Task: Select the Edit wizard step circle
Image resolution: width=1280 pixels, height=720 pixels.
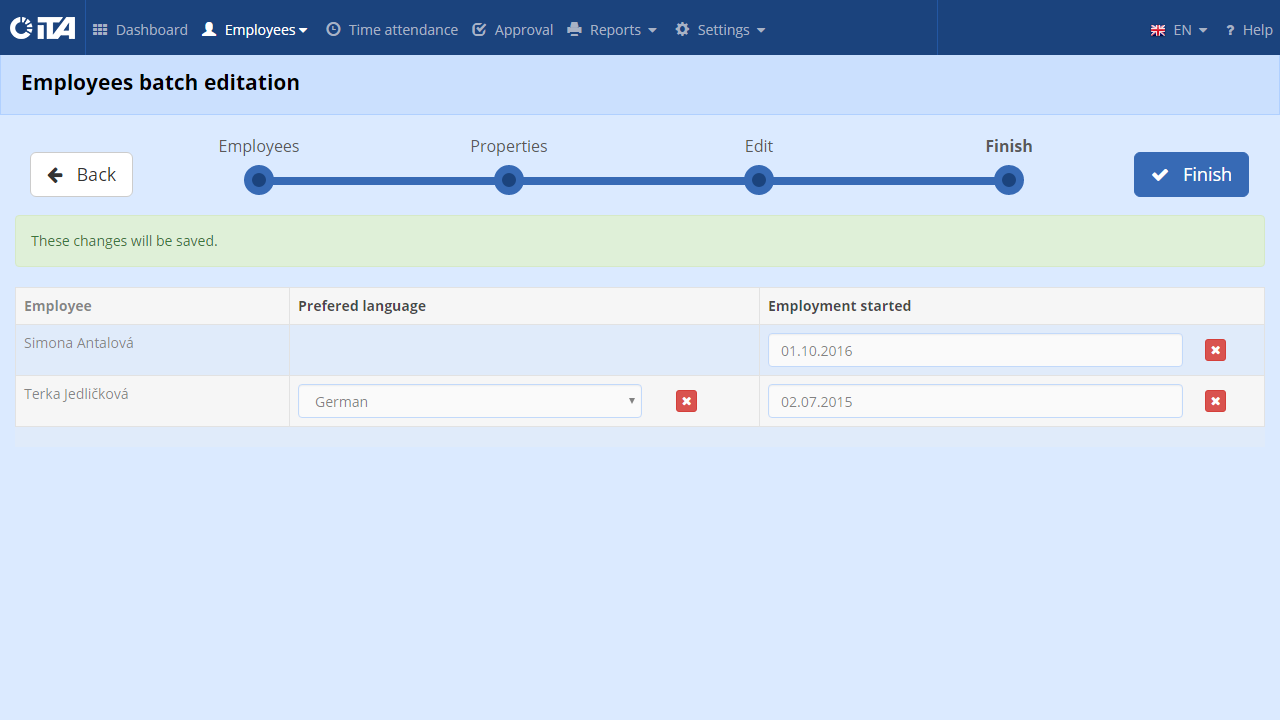Action: pos(759,180)
